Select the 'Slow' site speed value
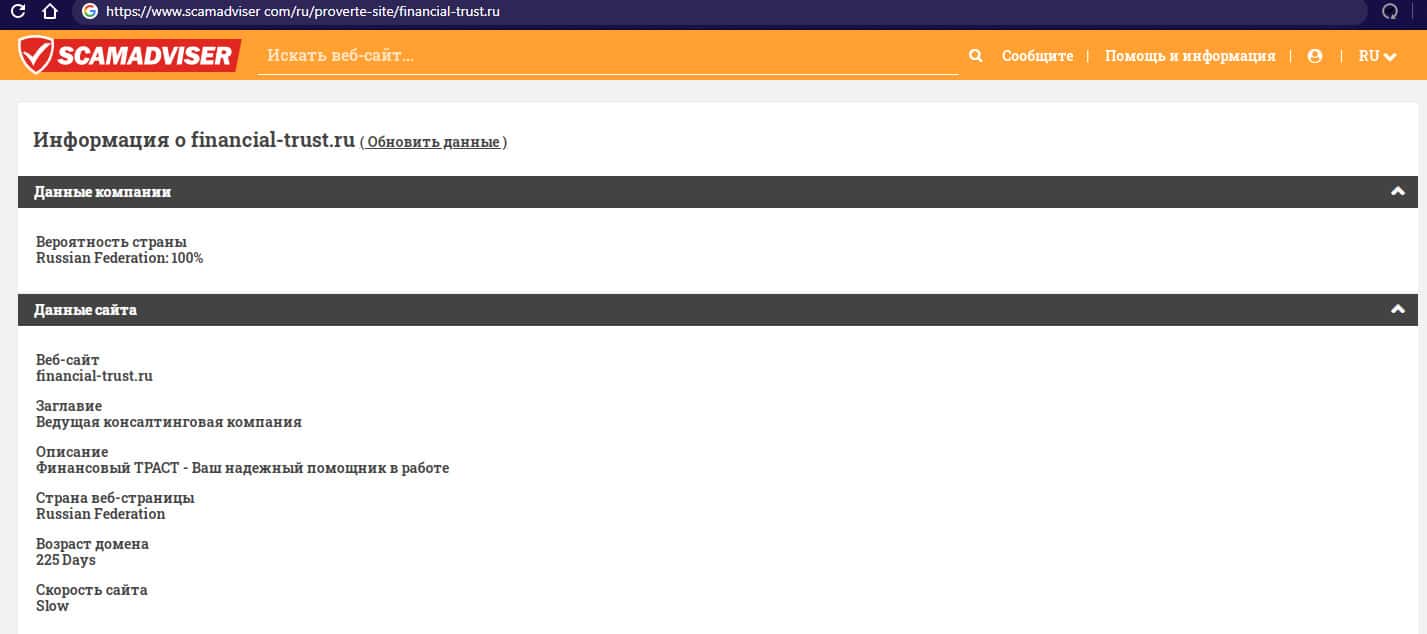The image size is (1427, 634). (x=53, y=606)
